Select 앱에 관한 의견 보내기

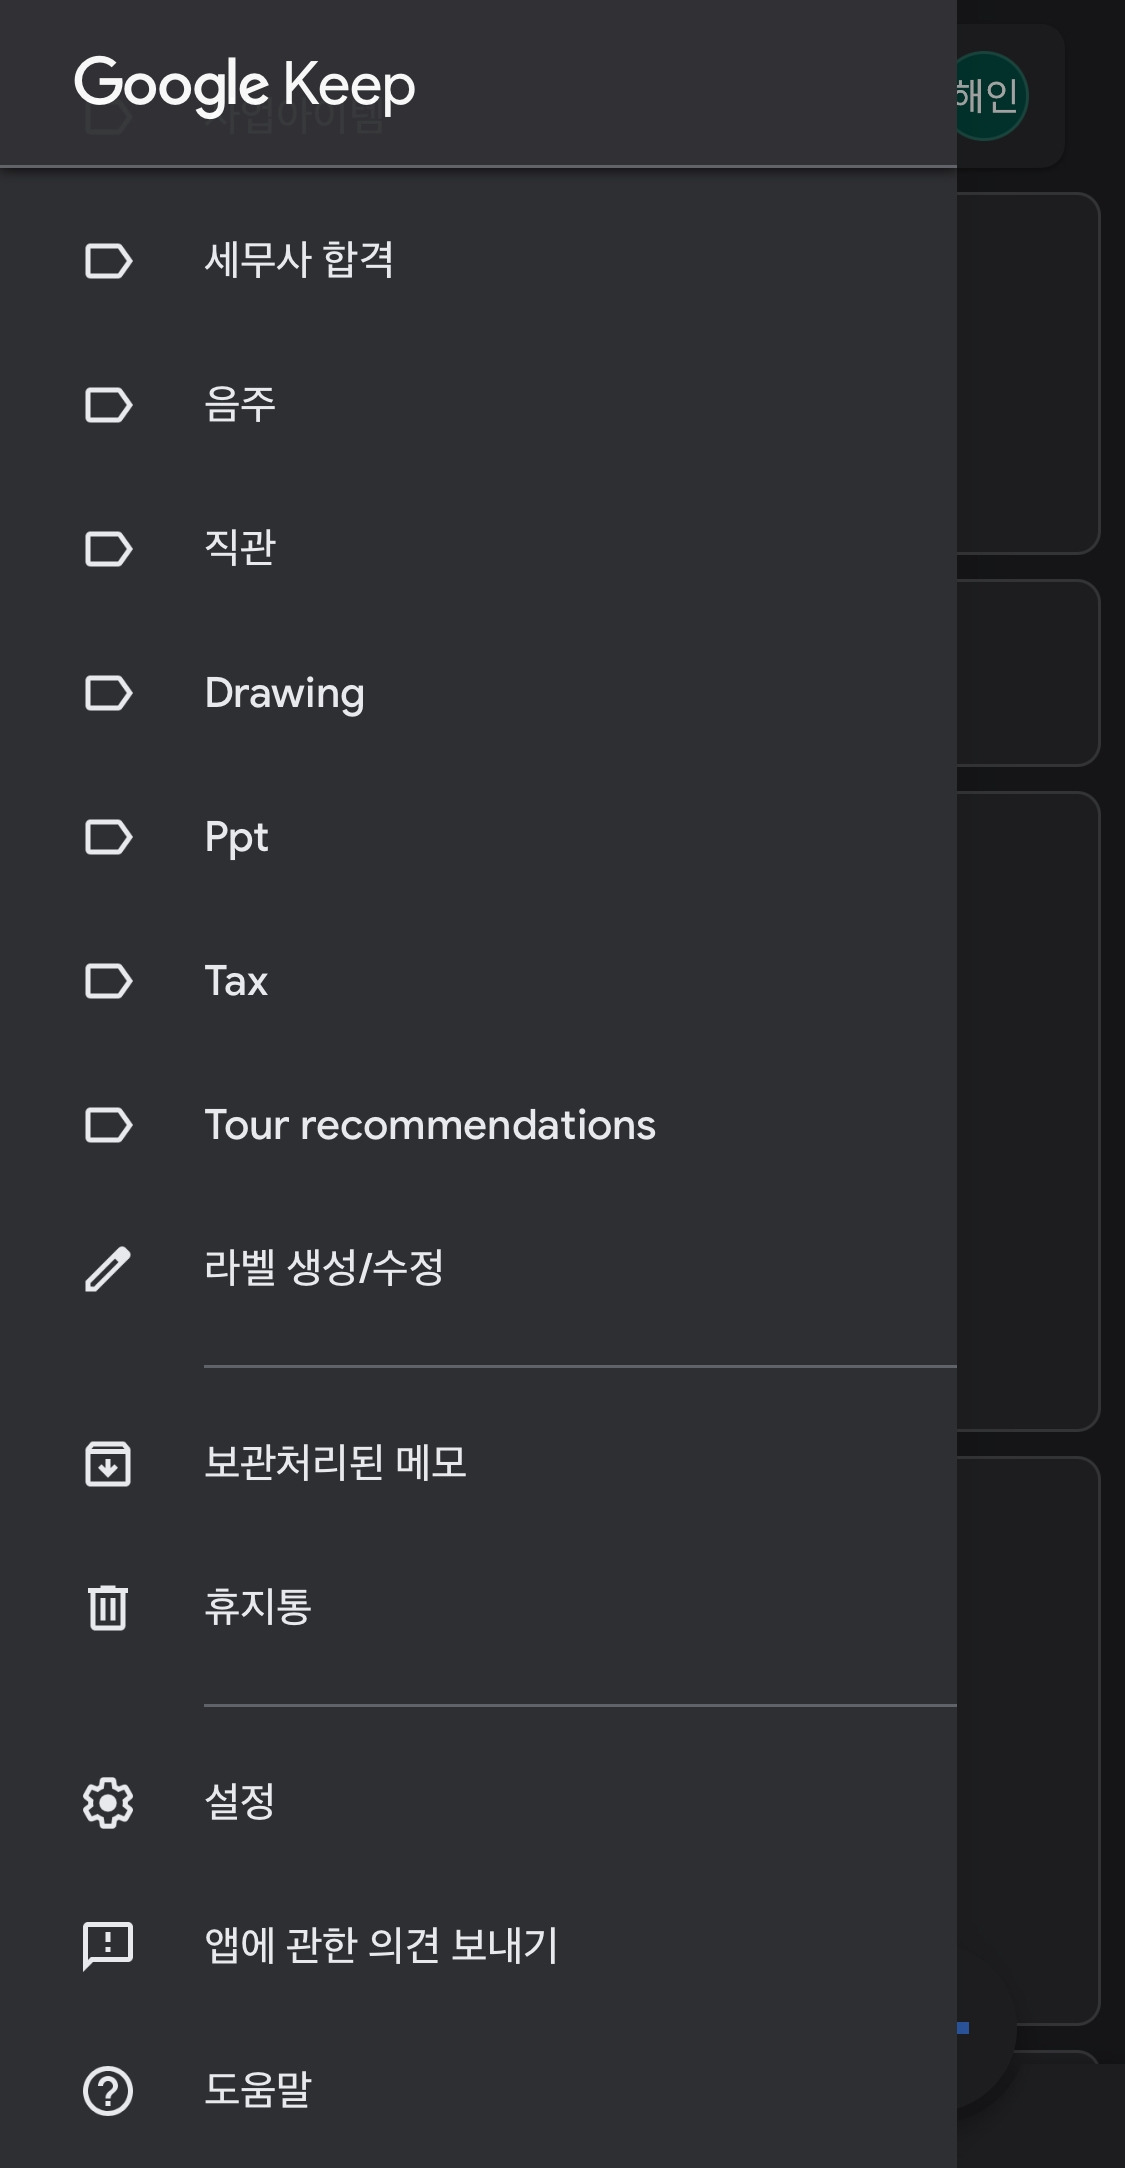click(478, 1946)
